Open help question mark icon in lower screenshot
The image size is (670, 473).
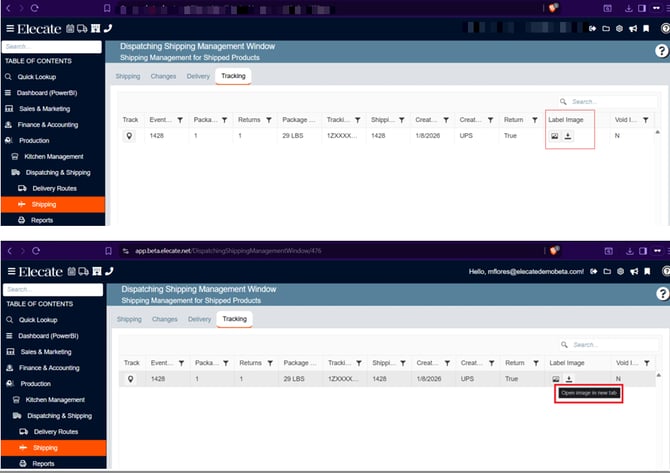[661, 293]
